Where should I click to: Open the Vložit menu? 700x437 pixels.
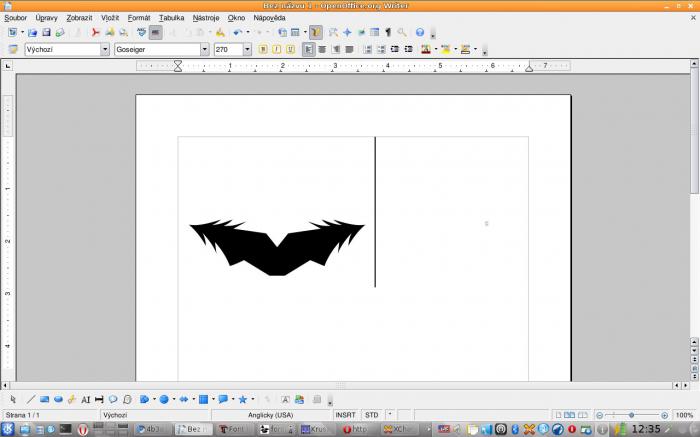click(x=110, y=18)
